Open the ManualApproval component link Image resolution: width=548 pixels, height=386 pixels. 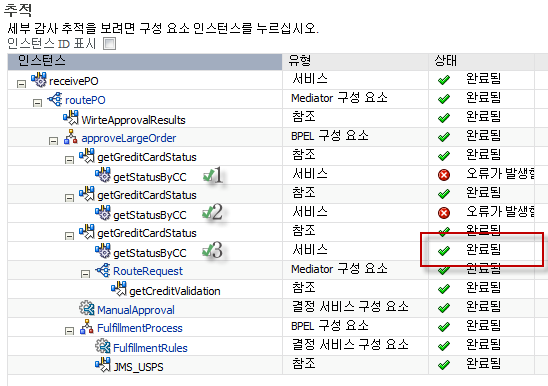click(x=136, y=310)
